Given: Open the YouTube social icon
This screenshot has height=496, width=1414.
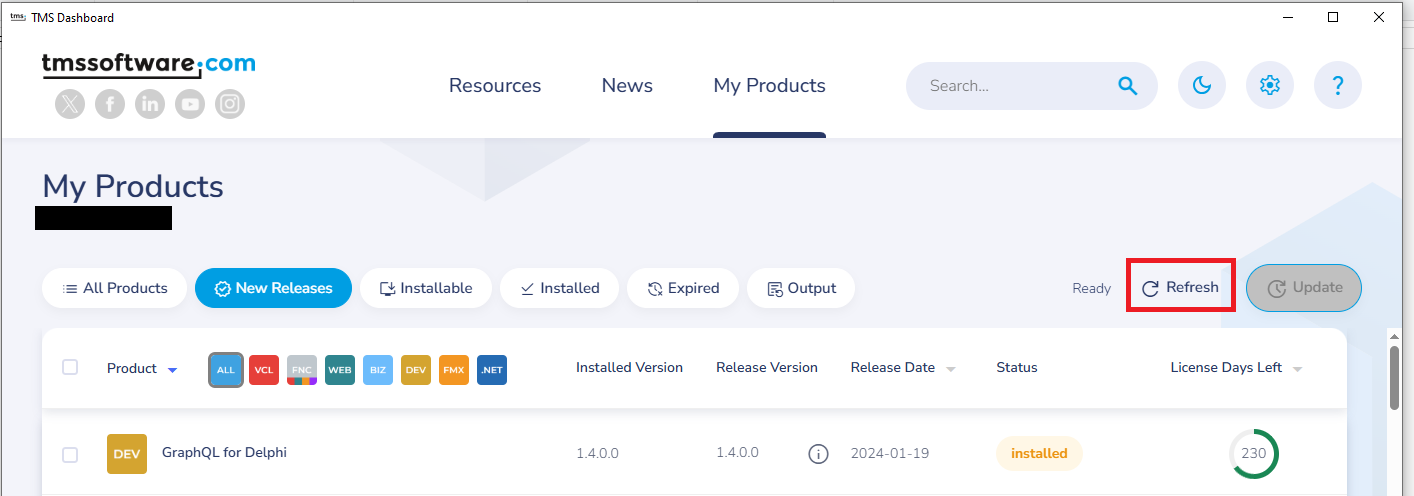Looking at the screenshot, I should 190,104.
